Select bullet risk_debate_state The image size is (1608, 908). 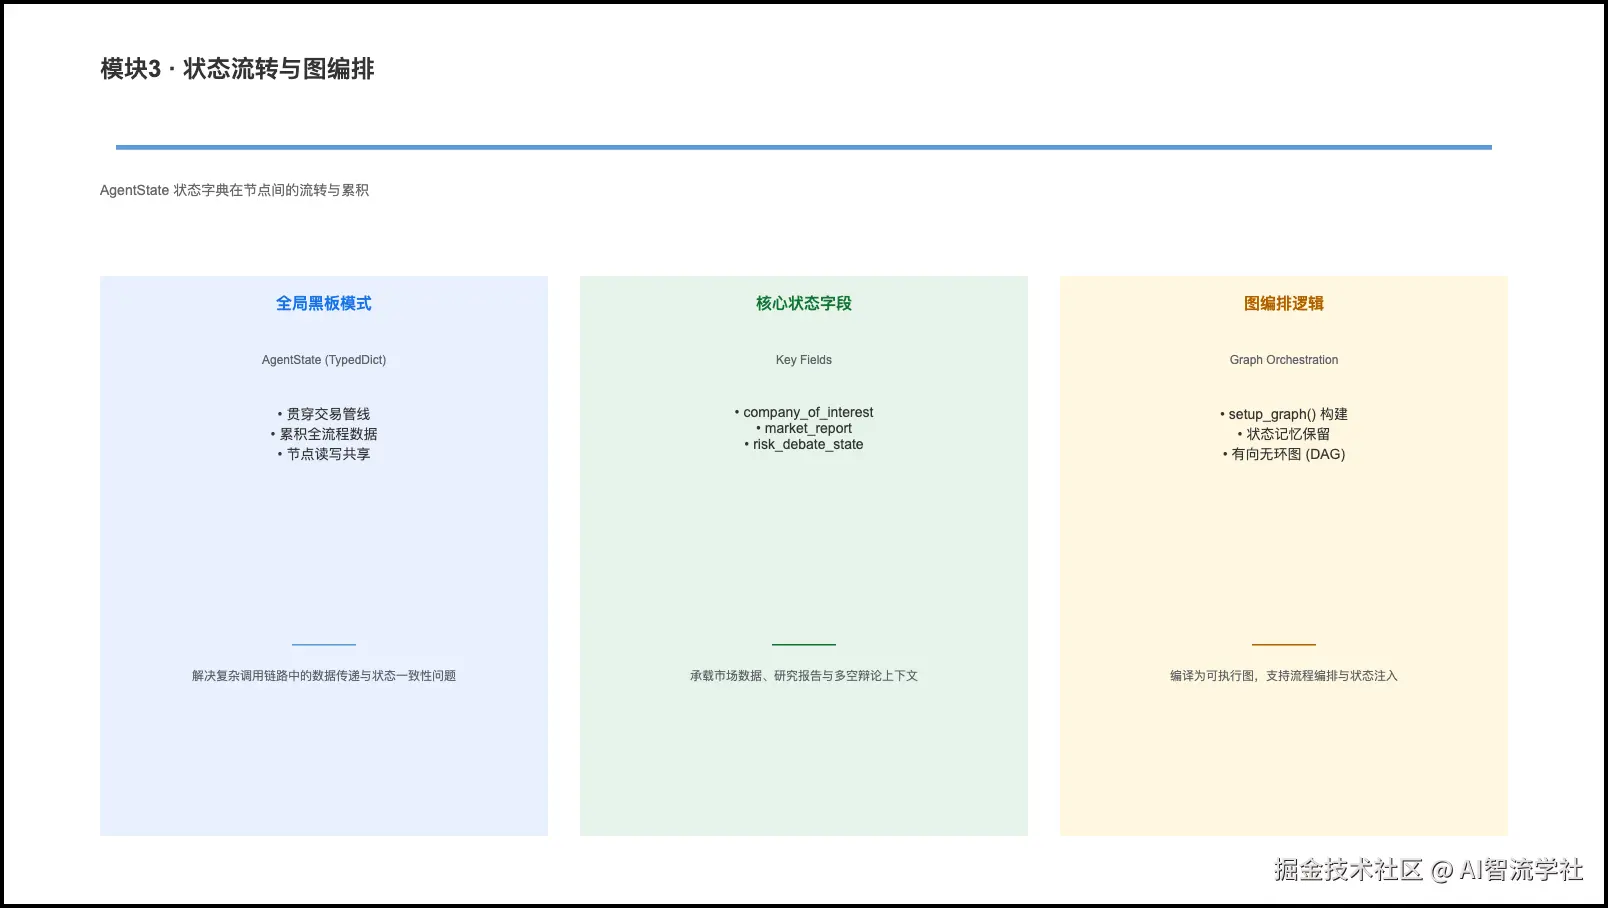tap(804, 444)
